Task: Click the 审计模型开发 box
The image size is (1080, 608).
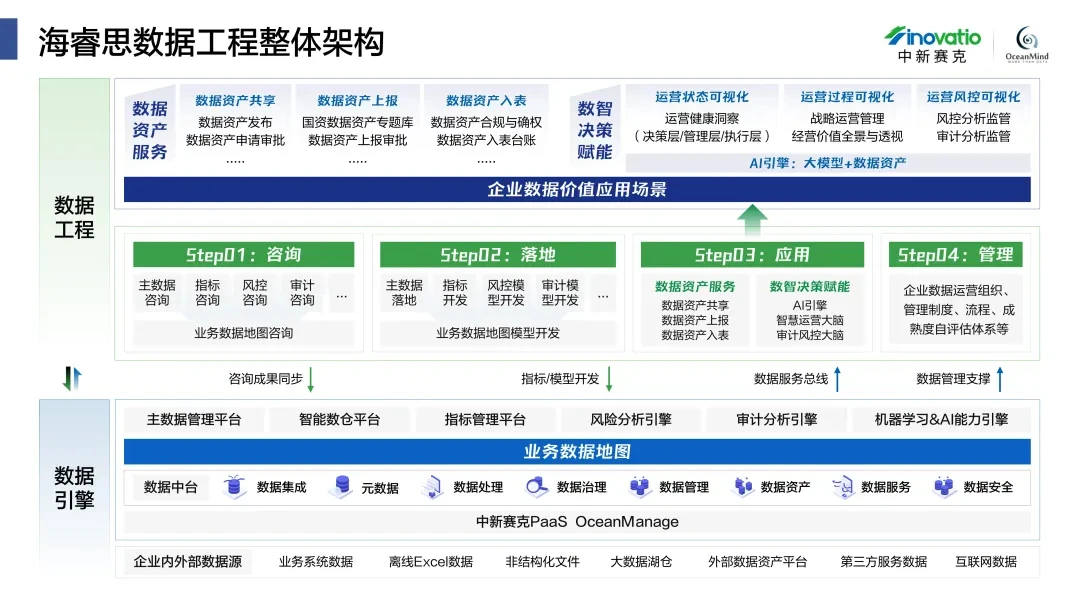Action: 560,293
